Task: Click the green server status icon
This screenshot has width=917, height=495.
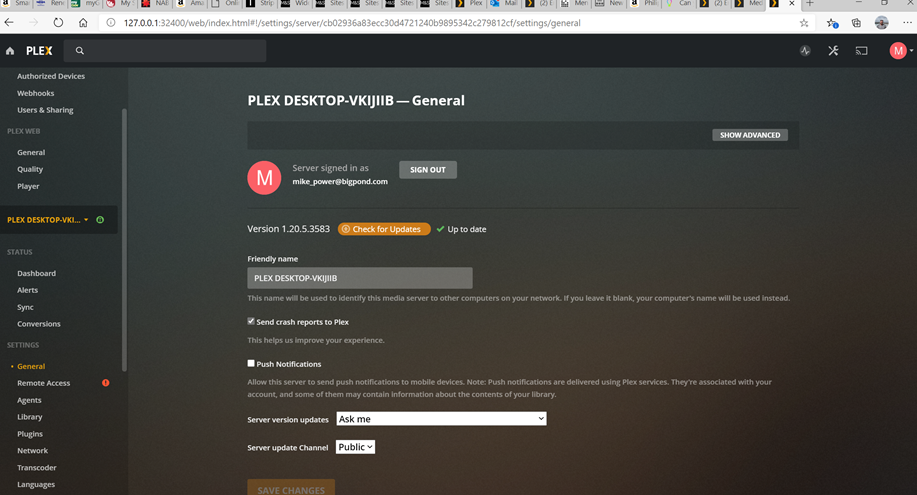Action: tap(100, 220)
